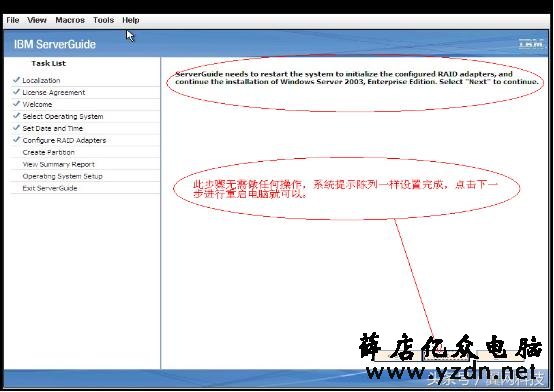Image resolution: width=554 pixels, height=392 pixels.
Task: Click the IBM logo in the header
Action: [x=531, y=44]
